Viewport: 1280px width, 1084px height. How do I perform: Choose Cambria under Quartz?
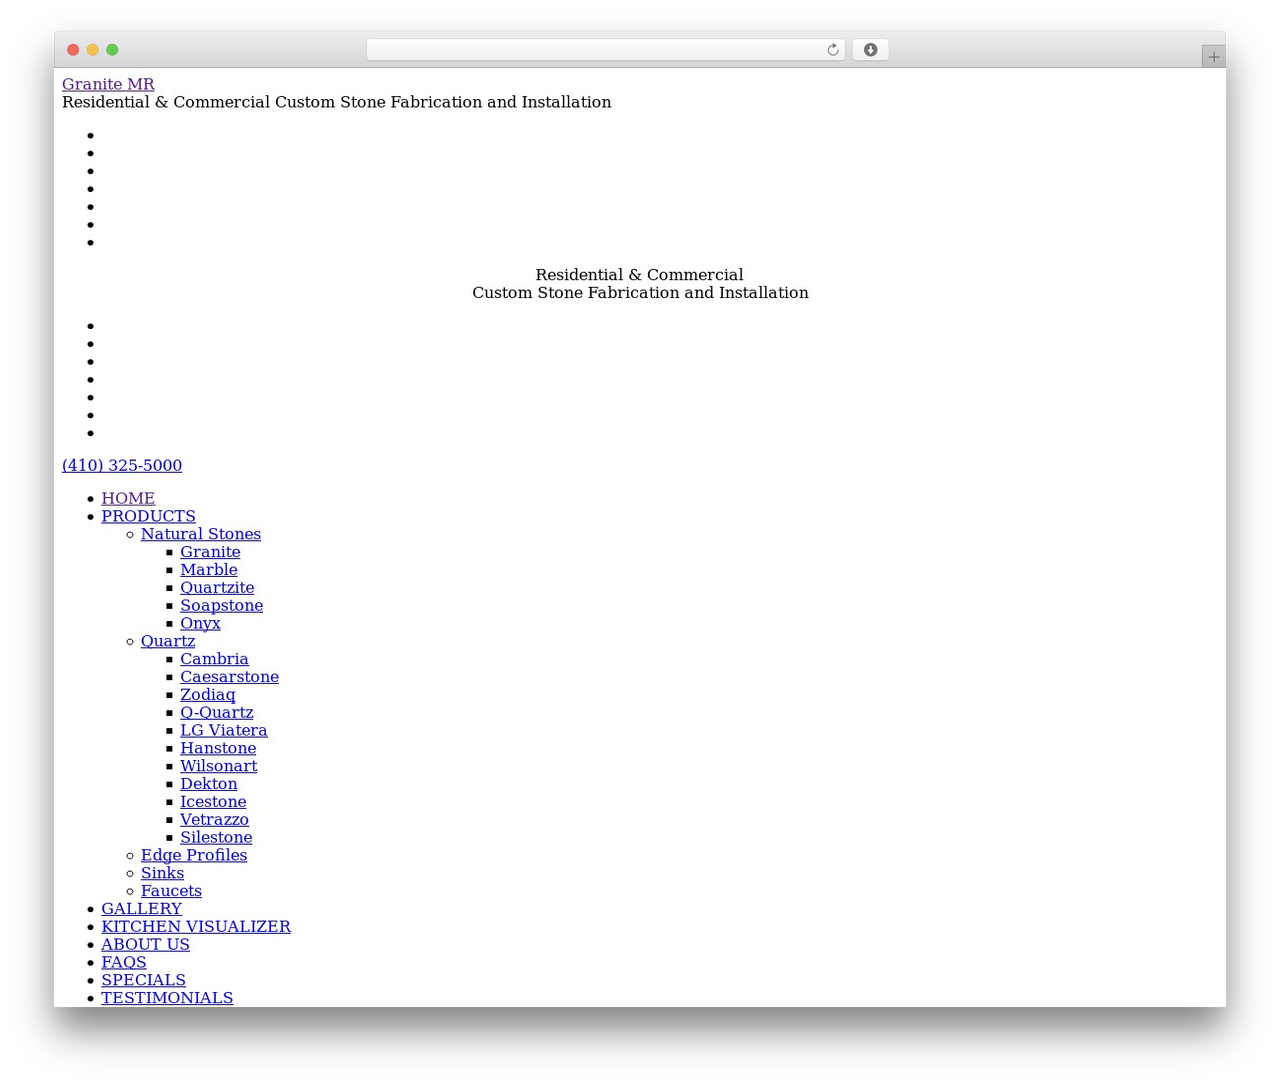[x=214, y=659]
